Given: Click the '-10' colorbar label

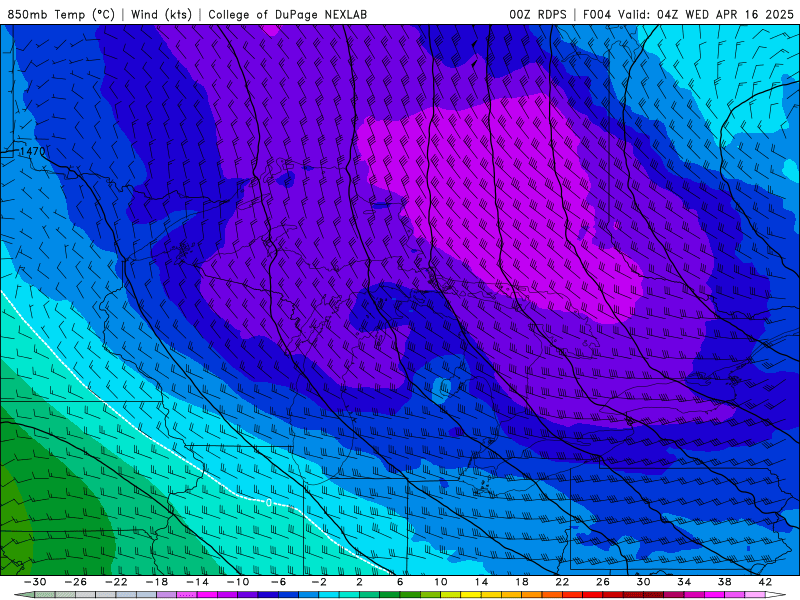Looking at the screenshot, I should (x=238, y=582).
